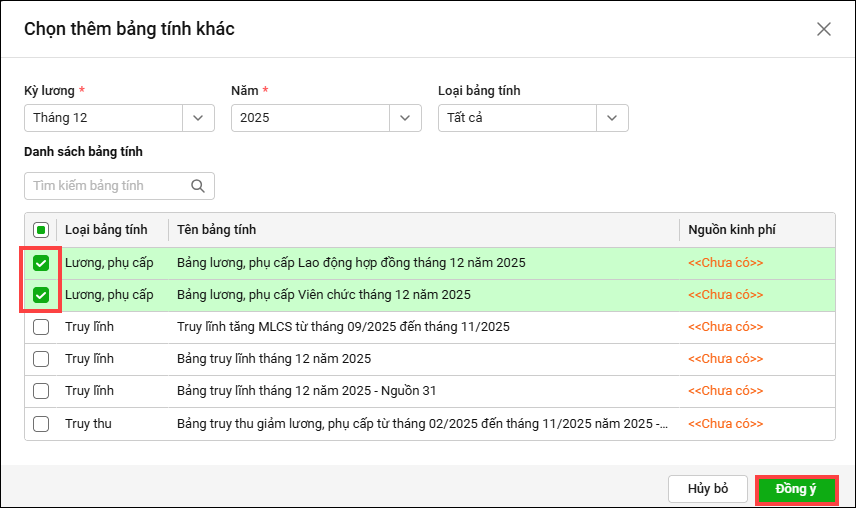Check the Truy lĩnh tăng MLCS row
Screen dimensions: 856x508
tap(41, 327)
